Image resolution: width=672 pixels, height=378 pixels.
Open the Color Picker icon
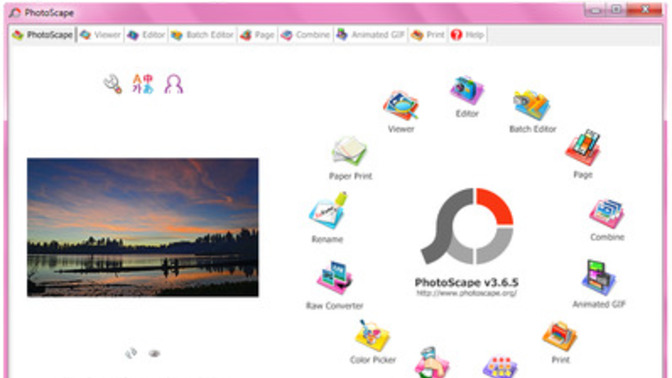click(372, 336)
